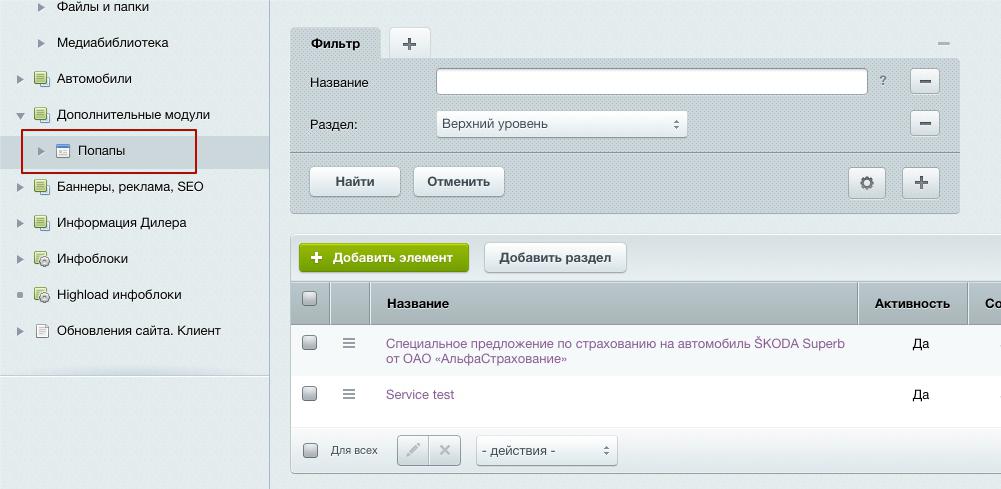1001x489 pixels.
Task: Click the Автомобили module icon
Action: (41, 79)
